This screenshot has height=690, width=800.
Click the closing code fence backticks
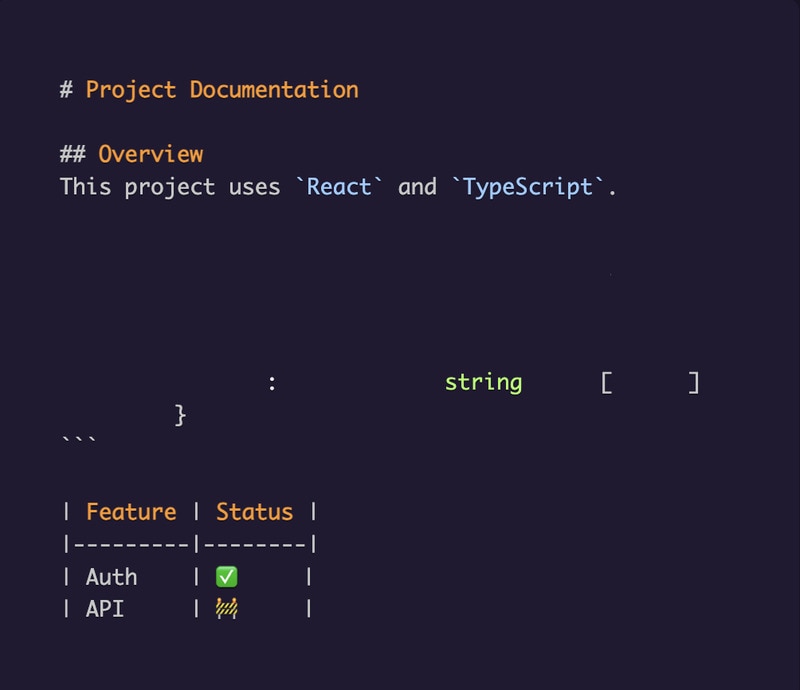click(x=79, y=440)
